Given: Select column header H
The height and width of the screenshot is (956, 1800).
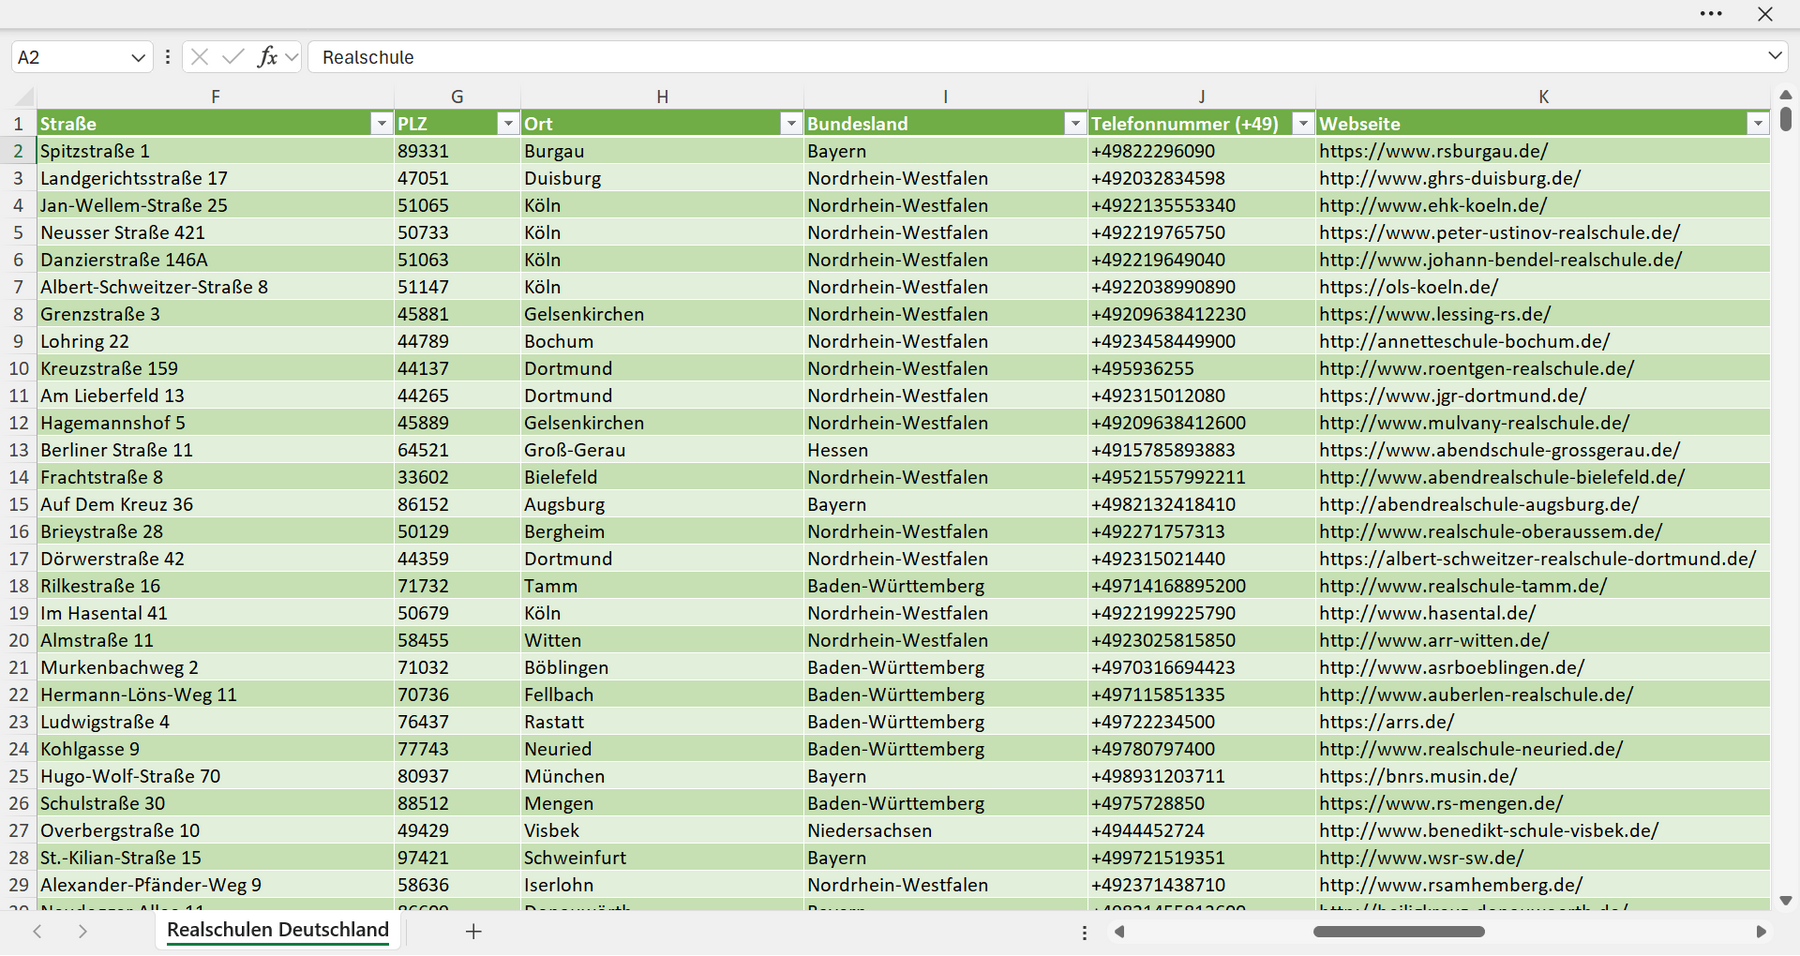Looking at the screenshot, I should coord(662,97).
